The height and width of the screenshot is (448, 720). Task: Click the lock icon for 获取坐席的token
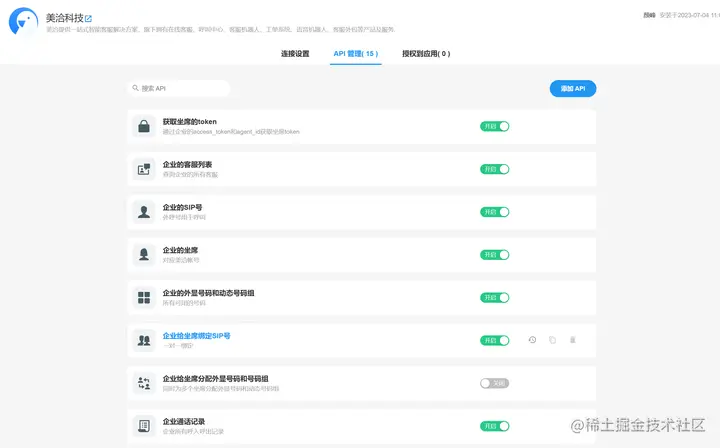click(144, 126)
